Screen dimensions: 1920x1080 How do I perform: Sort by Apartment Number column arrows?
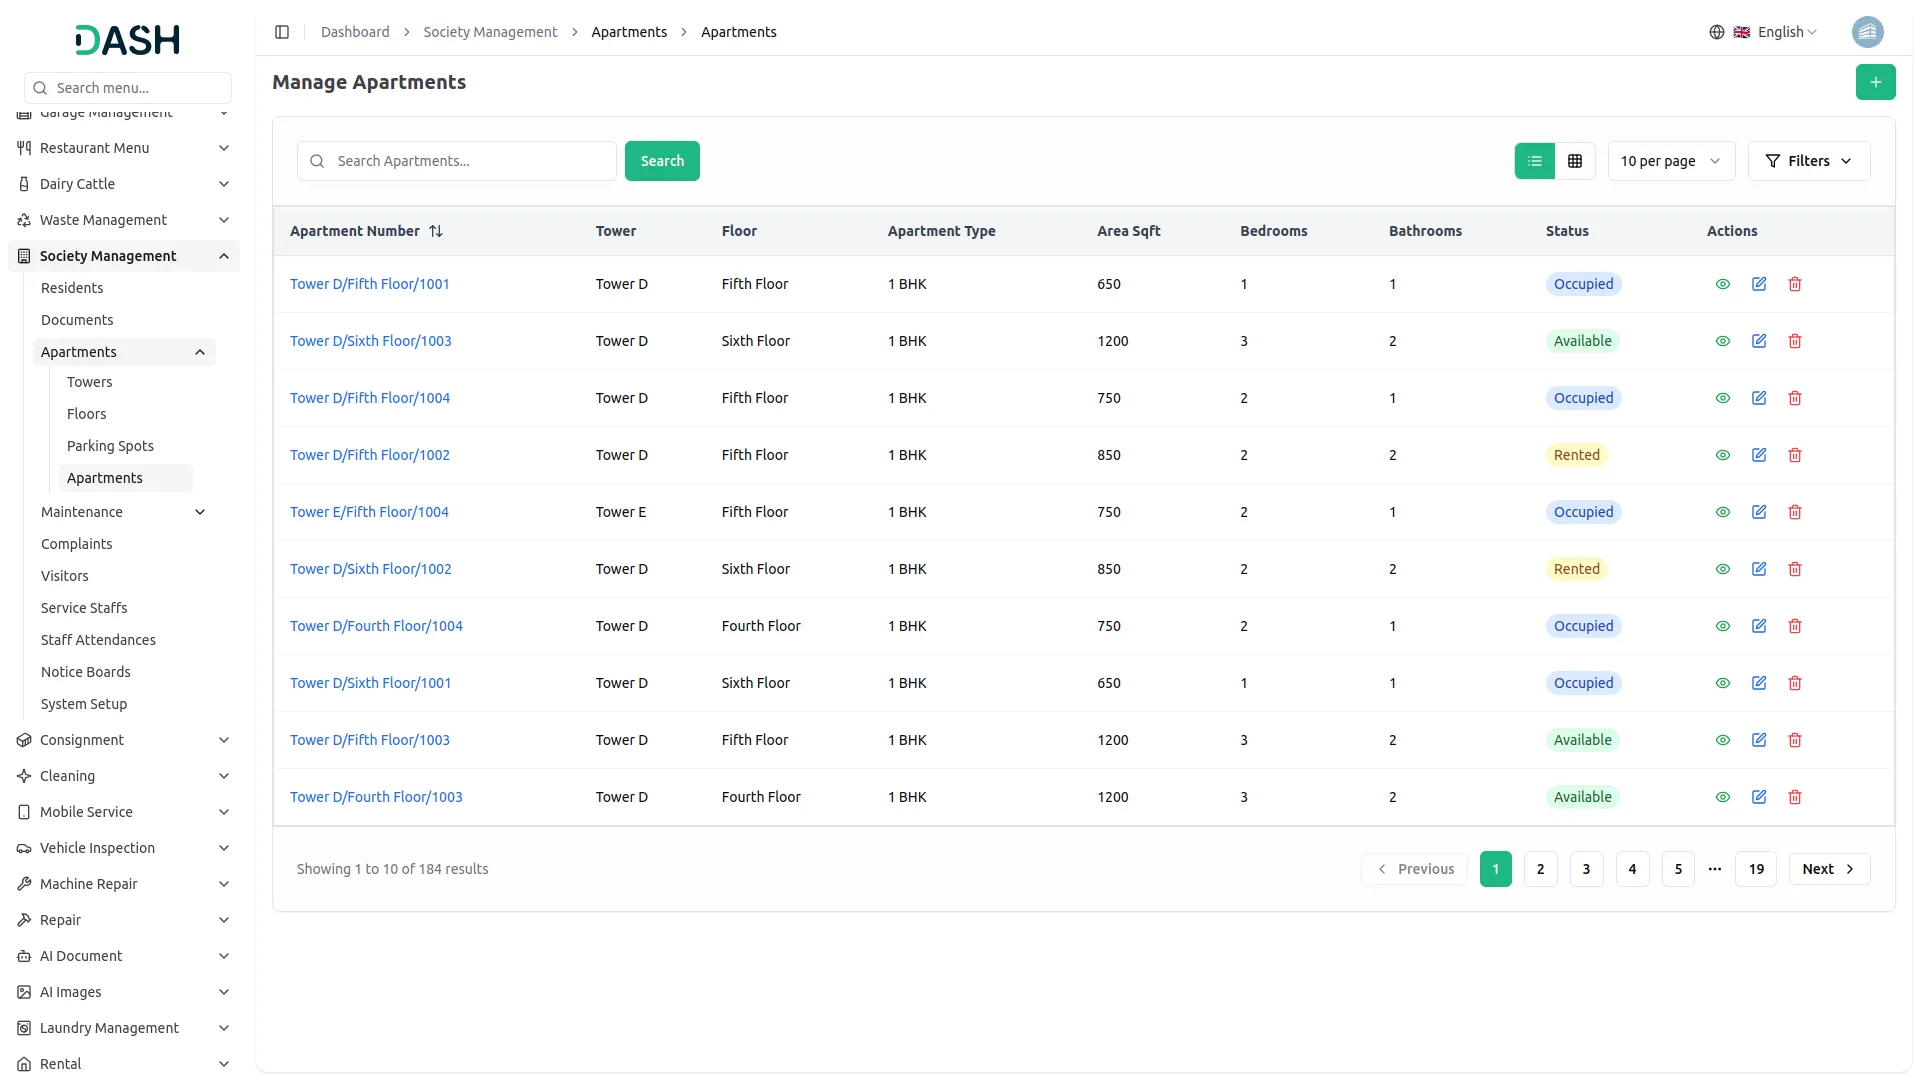(x=436, y=231)
